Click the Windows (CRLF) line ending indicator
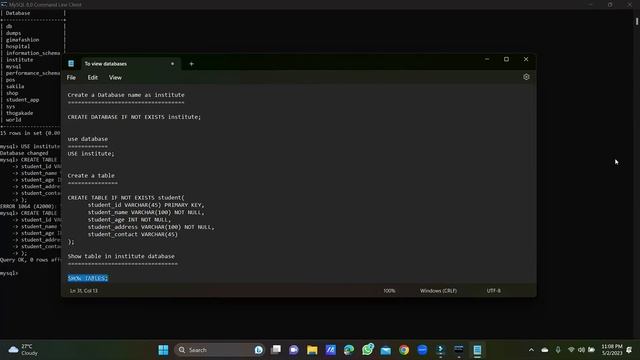640x360 pixels. click(438, 291)
